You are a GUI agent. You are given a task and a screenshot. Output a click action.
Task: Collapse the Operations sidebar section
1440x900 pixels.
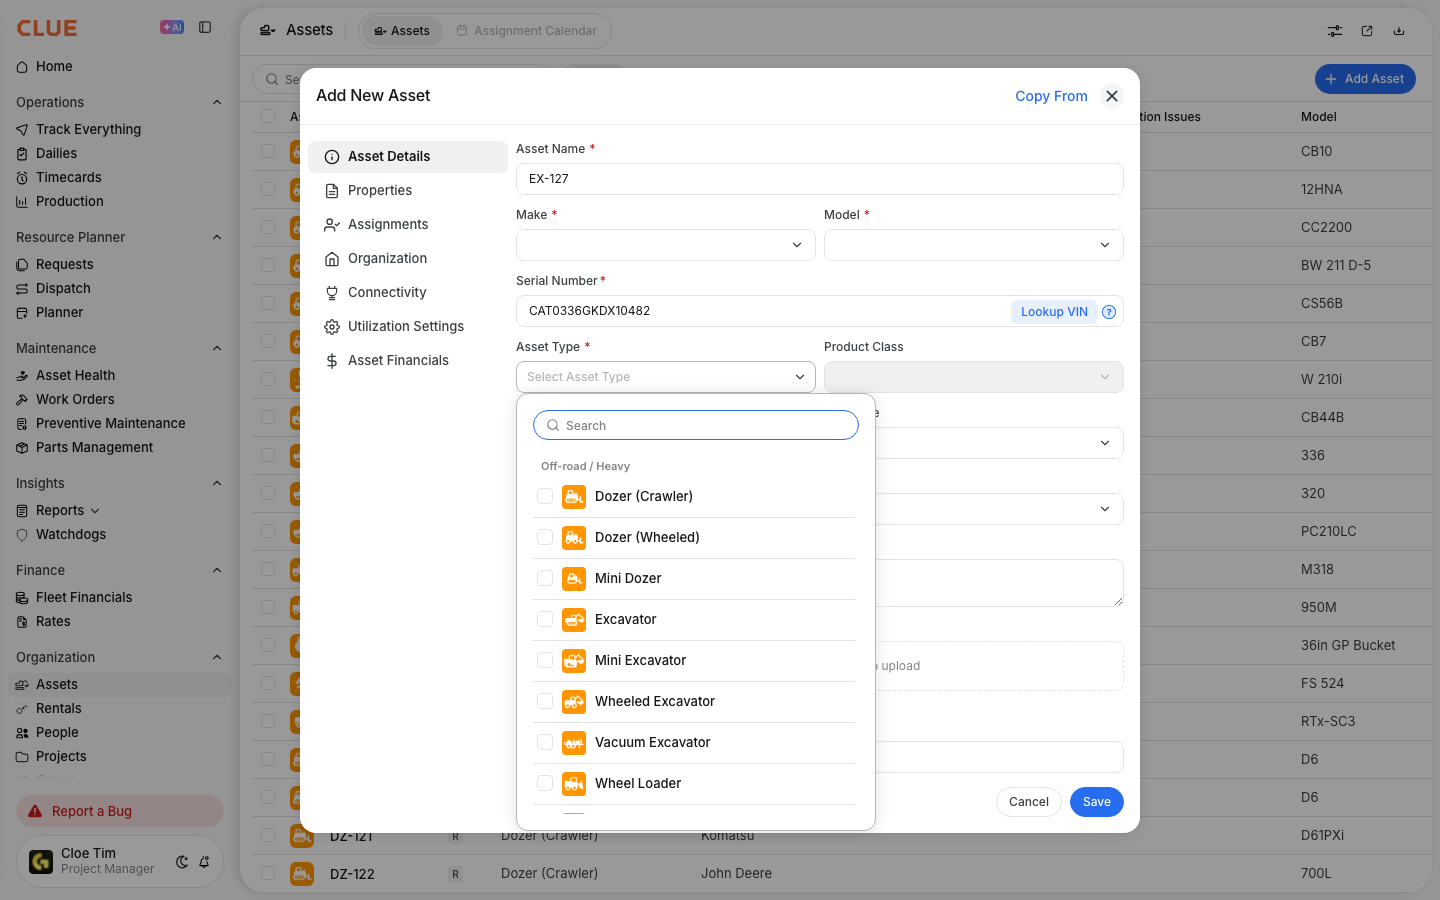217,102
